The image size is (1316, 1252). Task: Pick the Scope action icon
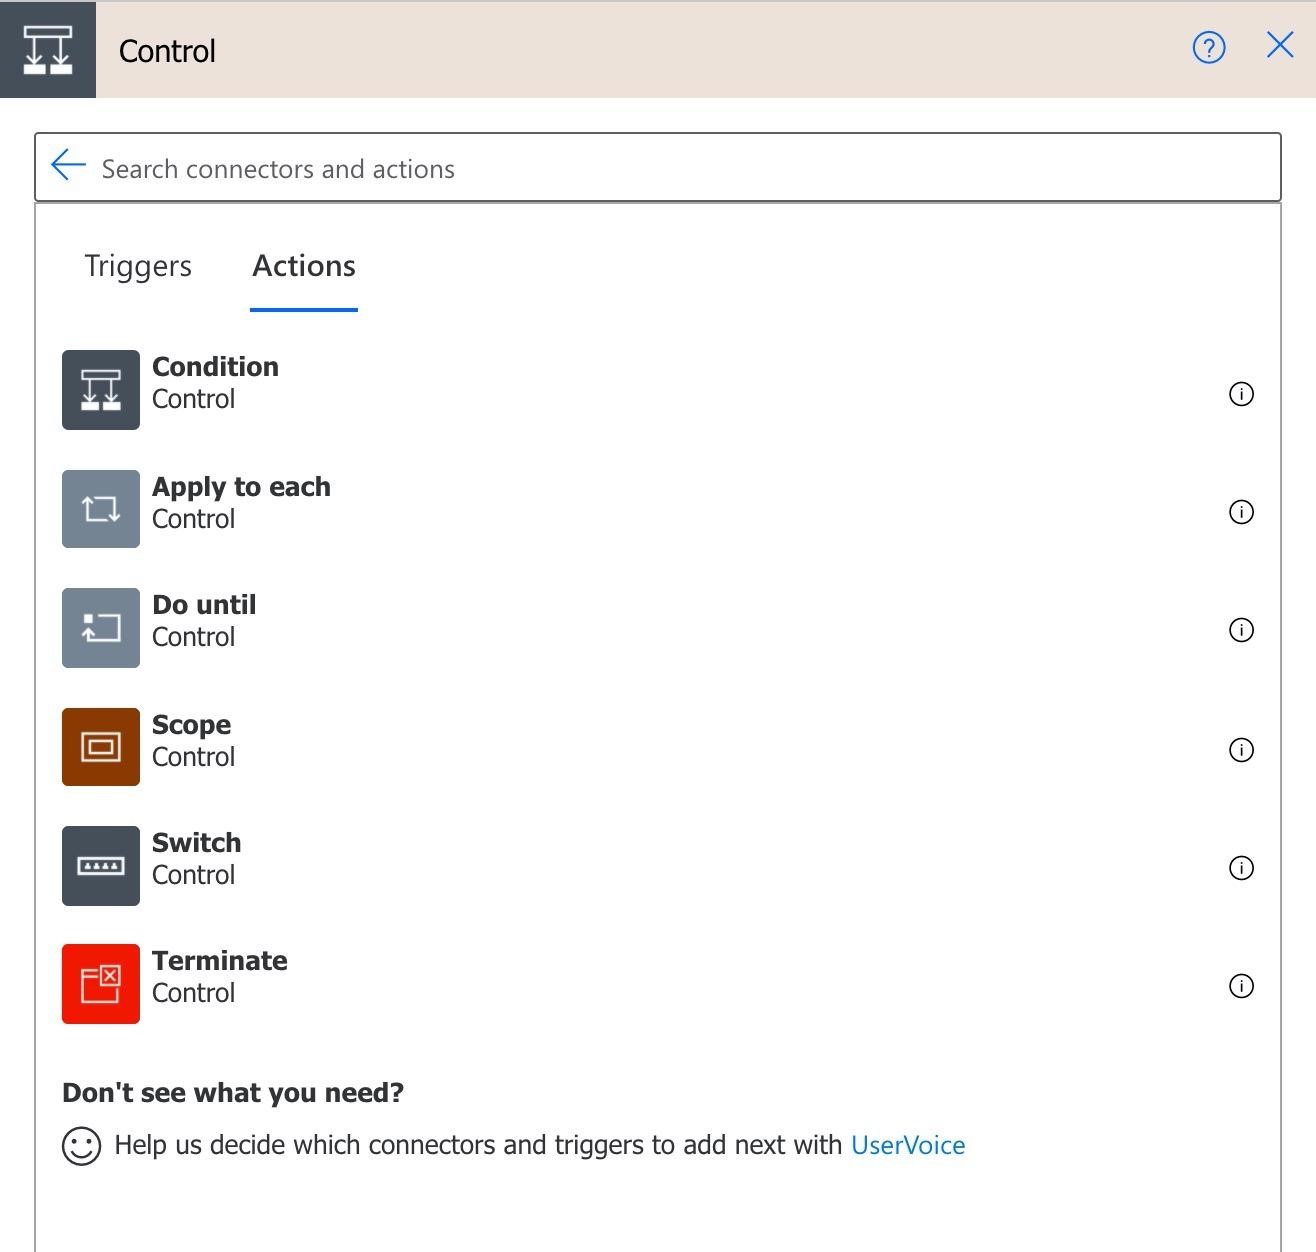coord(101,747)
